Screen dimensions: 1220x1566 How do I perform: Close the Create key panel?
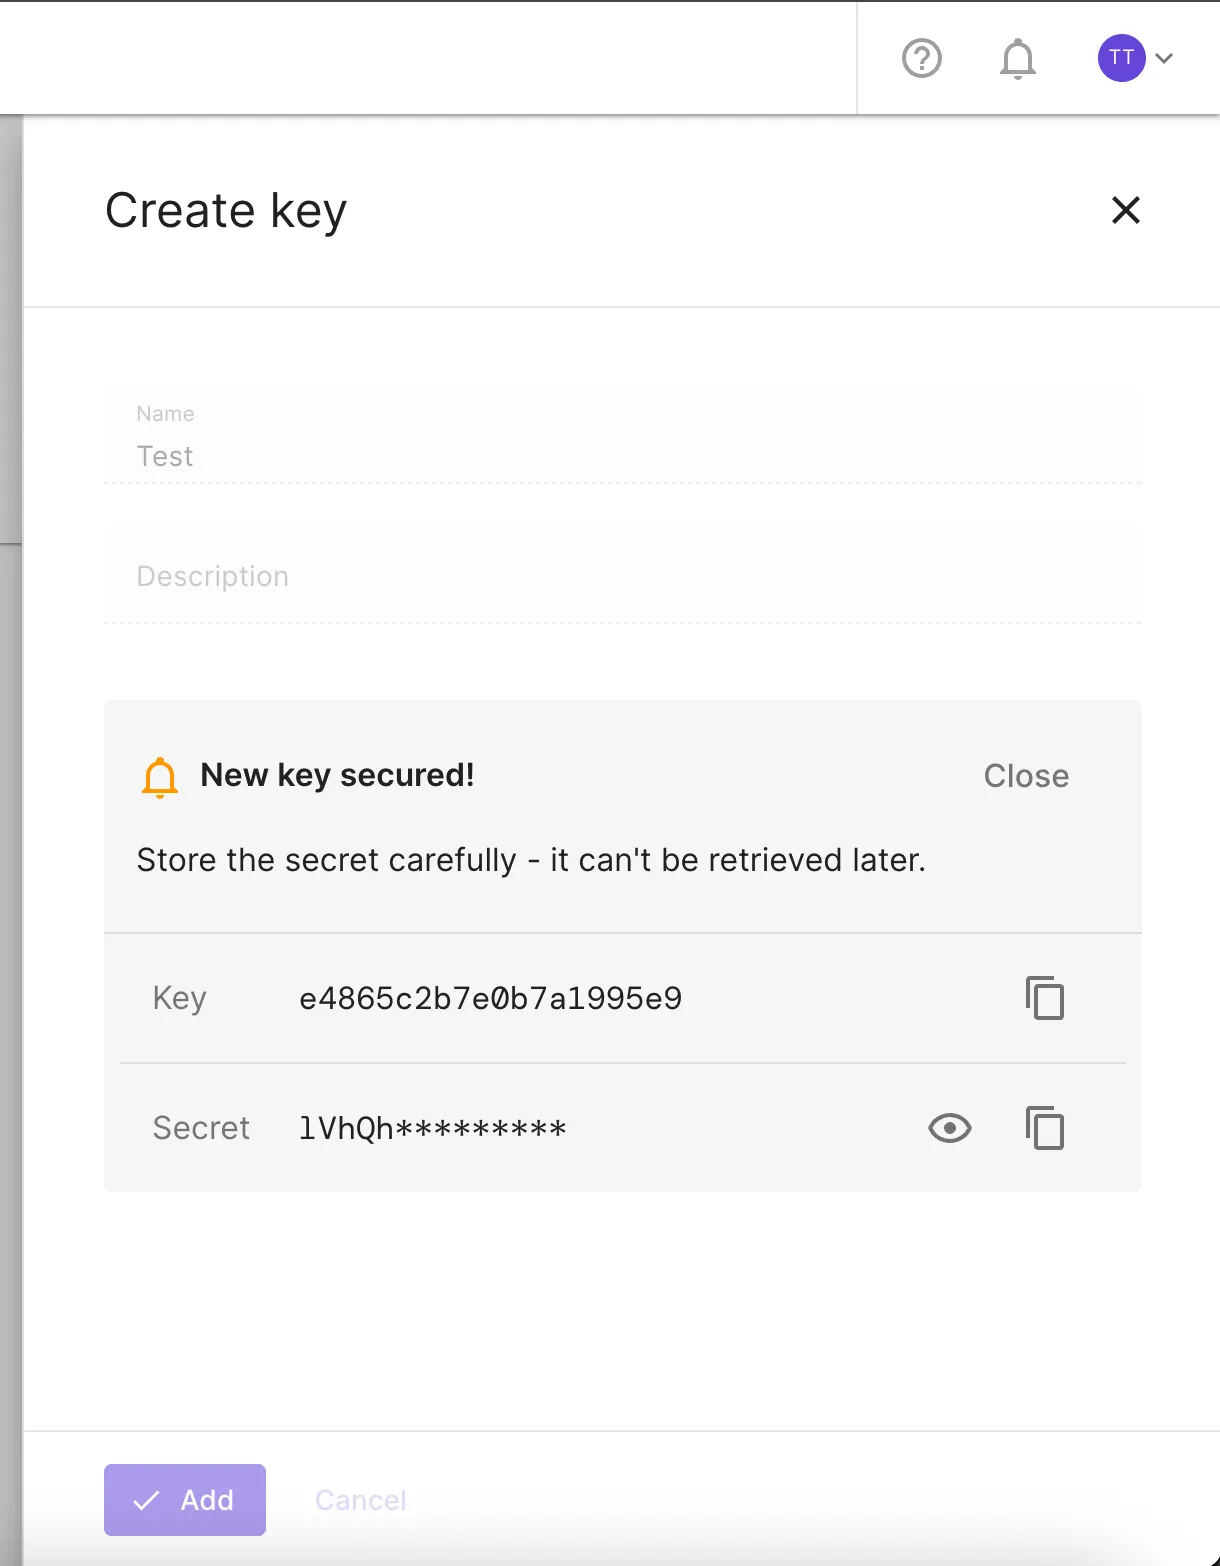point(1125,210)
